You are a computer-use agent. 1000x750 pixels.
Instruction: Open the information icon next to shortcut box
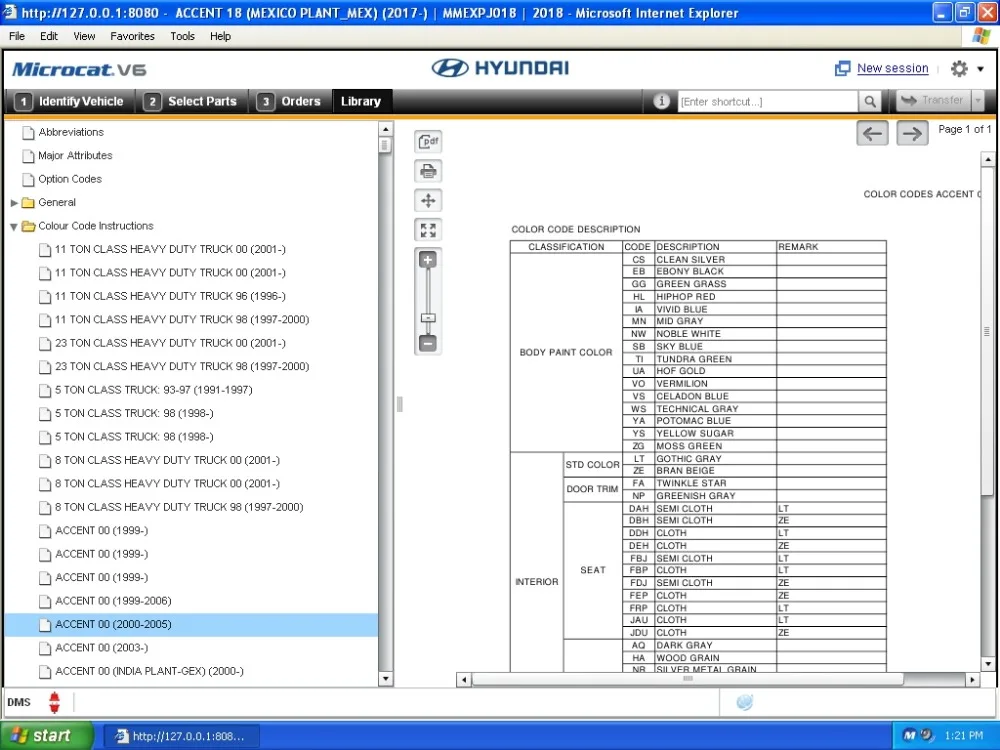661,101
